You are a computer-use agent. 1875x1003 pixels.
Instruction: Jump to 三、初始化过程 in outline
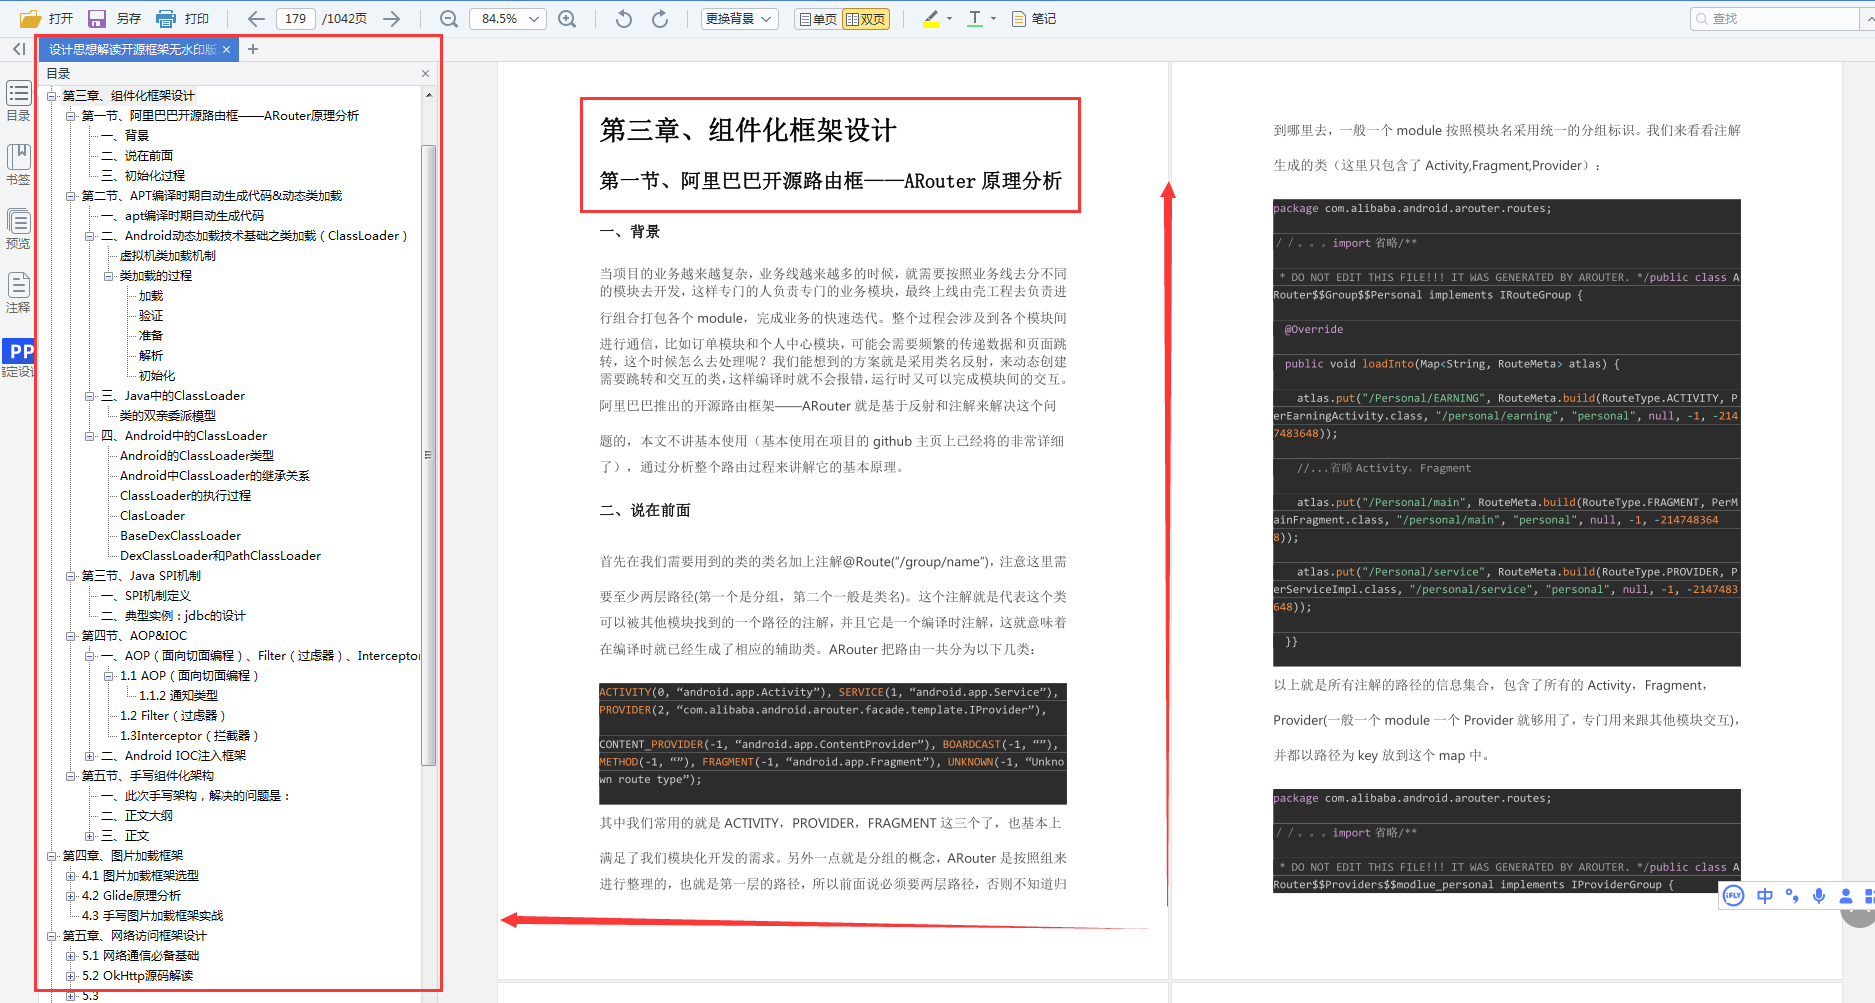pos(143,176)
